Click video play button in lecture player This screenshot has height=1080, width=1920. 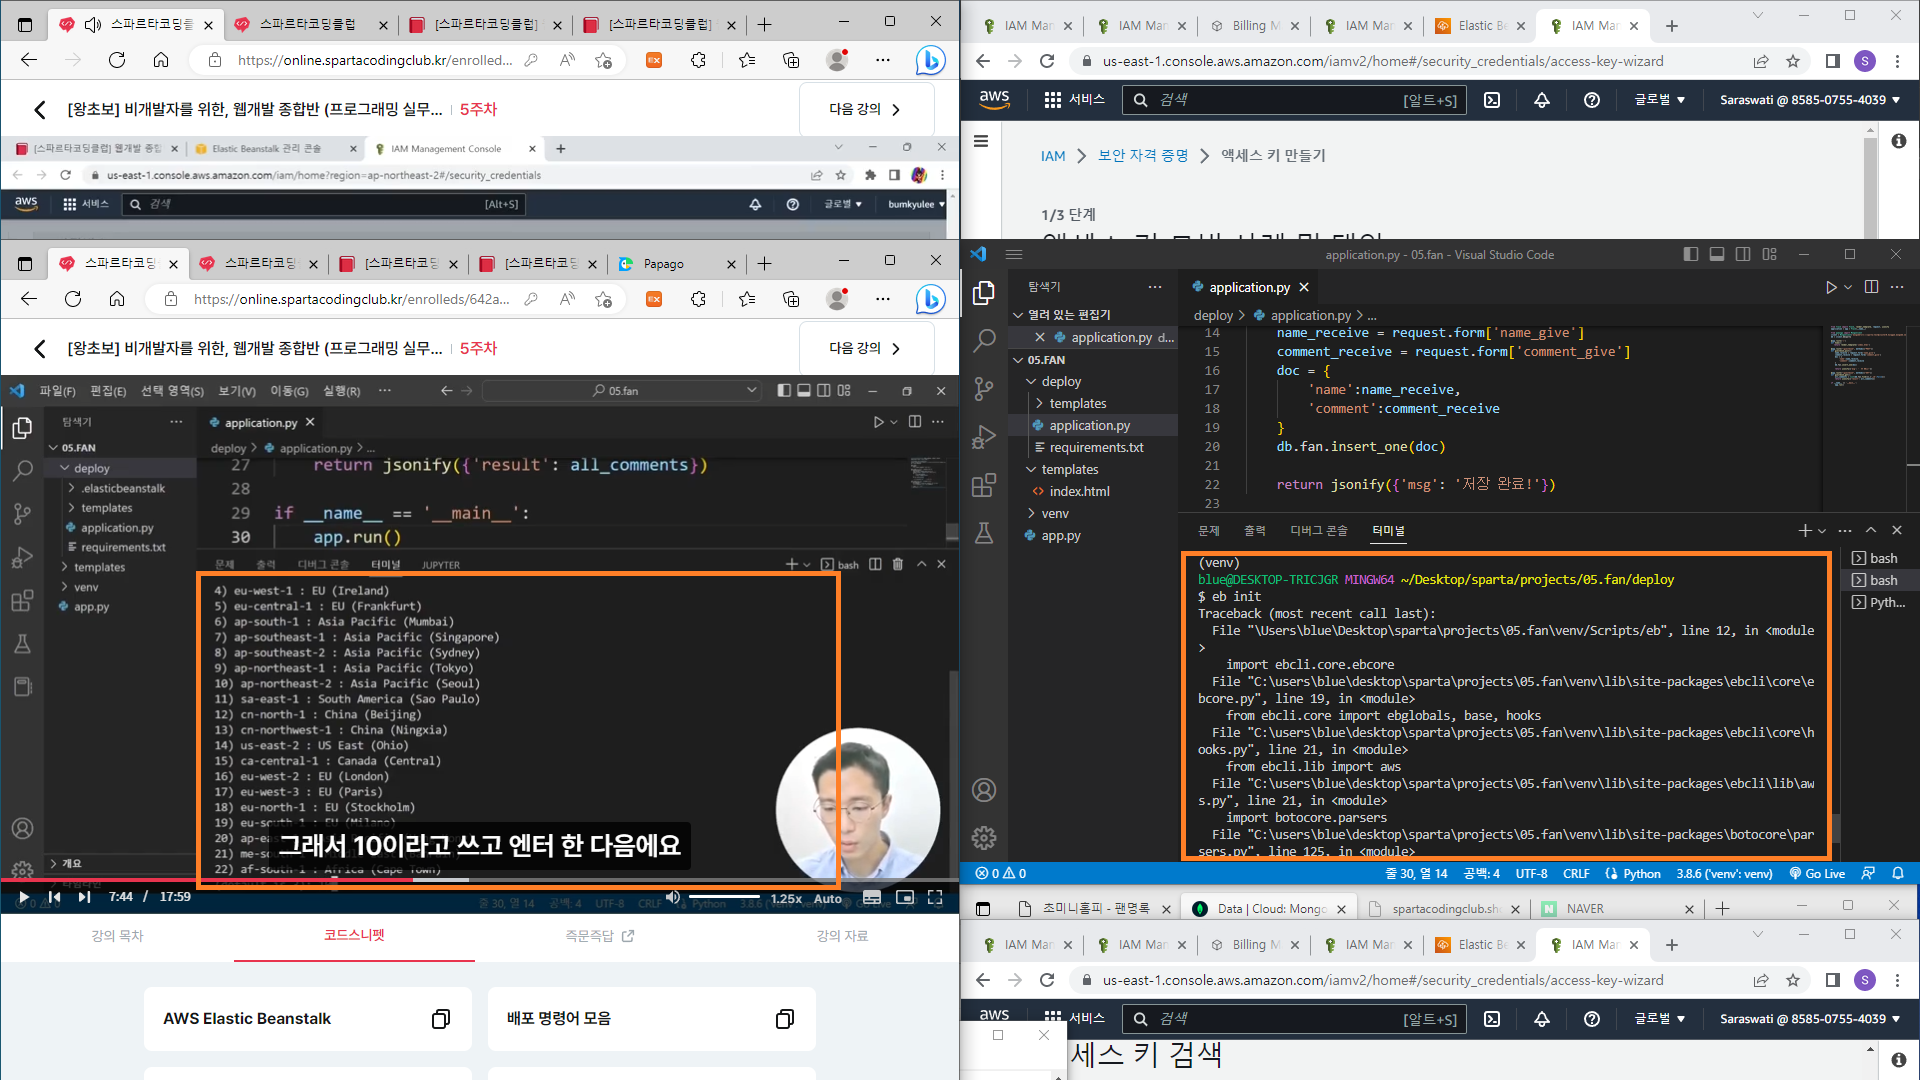[23, 897]
